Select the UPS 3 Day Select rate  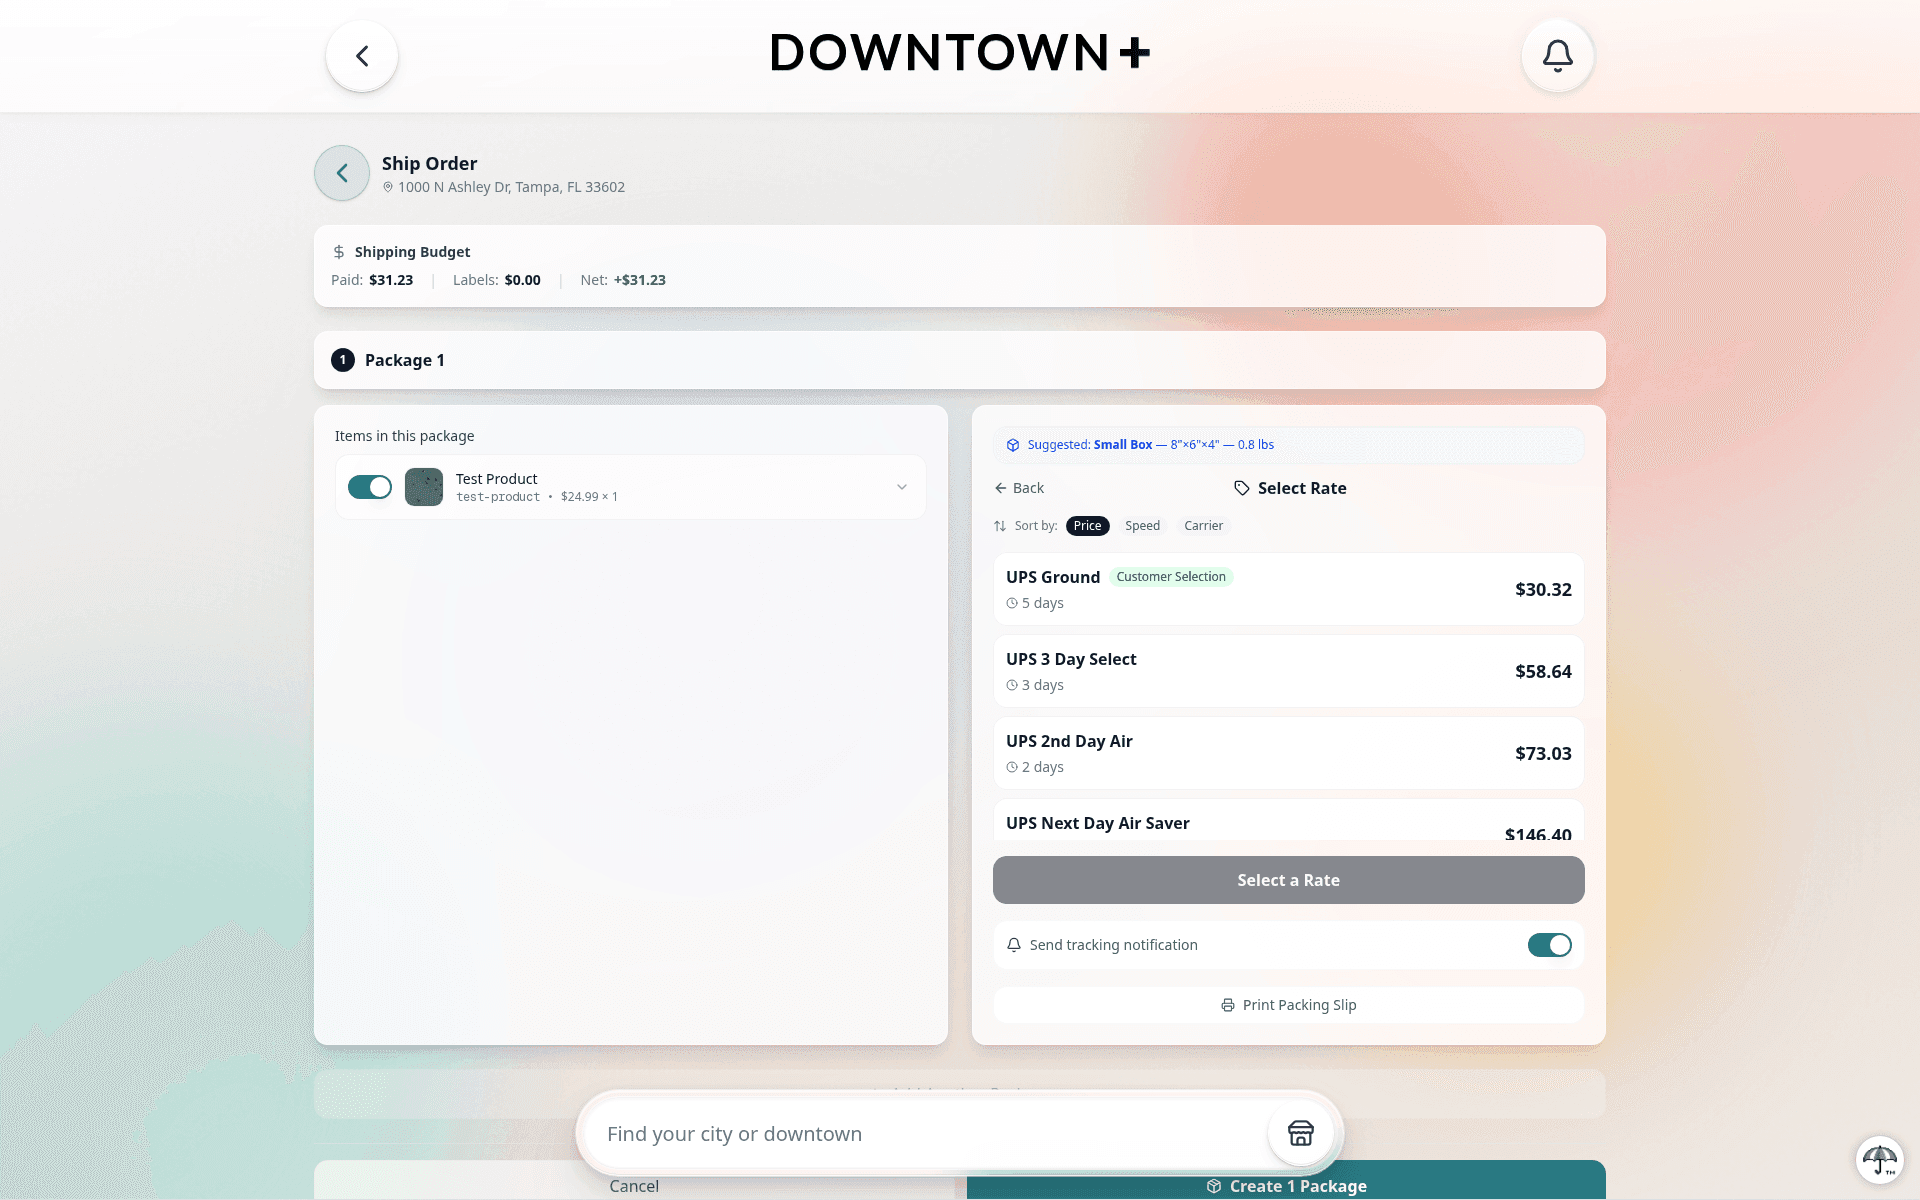point(1289,671)
